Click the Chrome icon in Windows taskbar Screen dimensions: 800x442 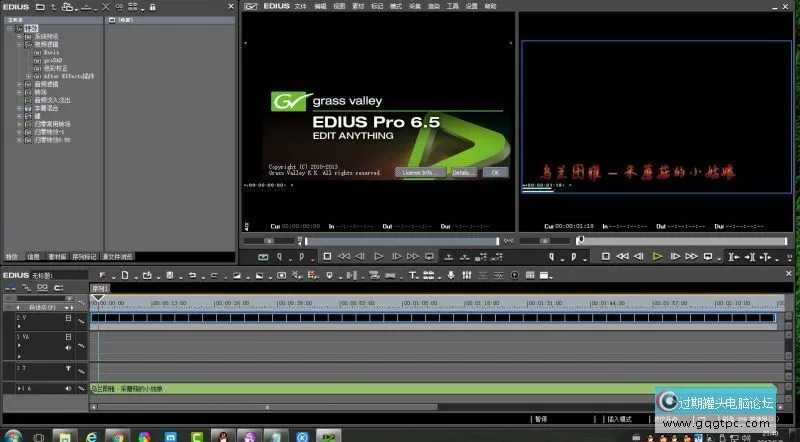coord(117,436)
